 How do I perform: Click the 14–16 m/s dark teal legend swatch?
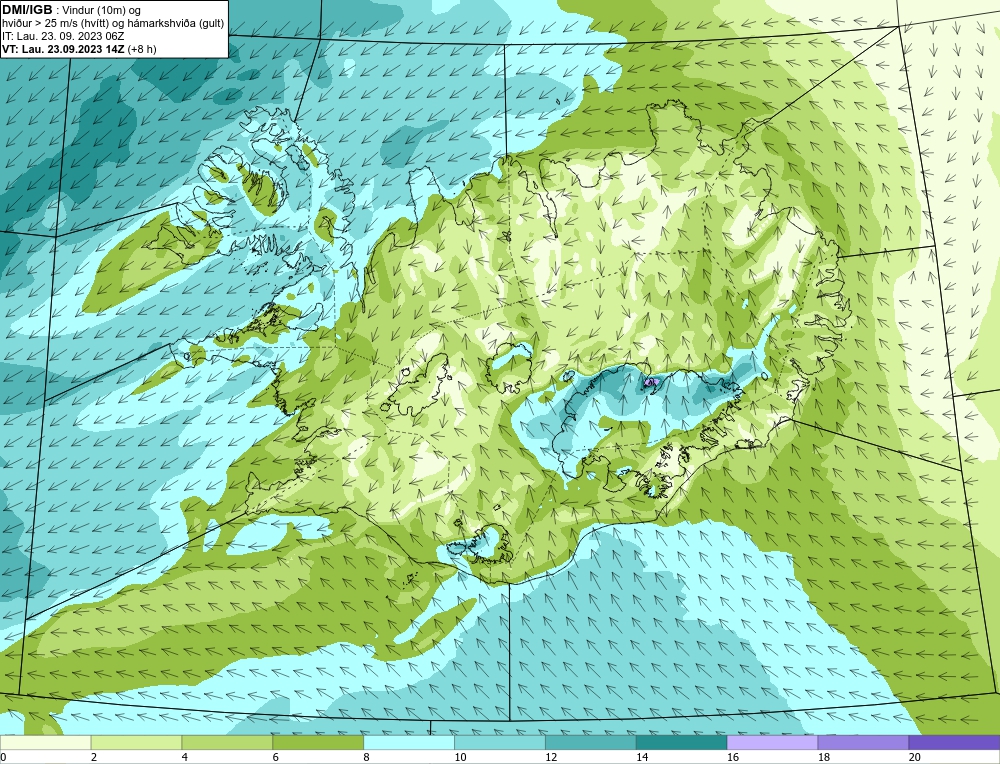(682, 742)
